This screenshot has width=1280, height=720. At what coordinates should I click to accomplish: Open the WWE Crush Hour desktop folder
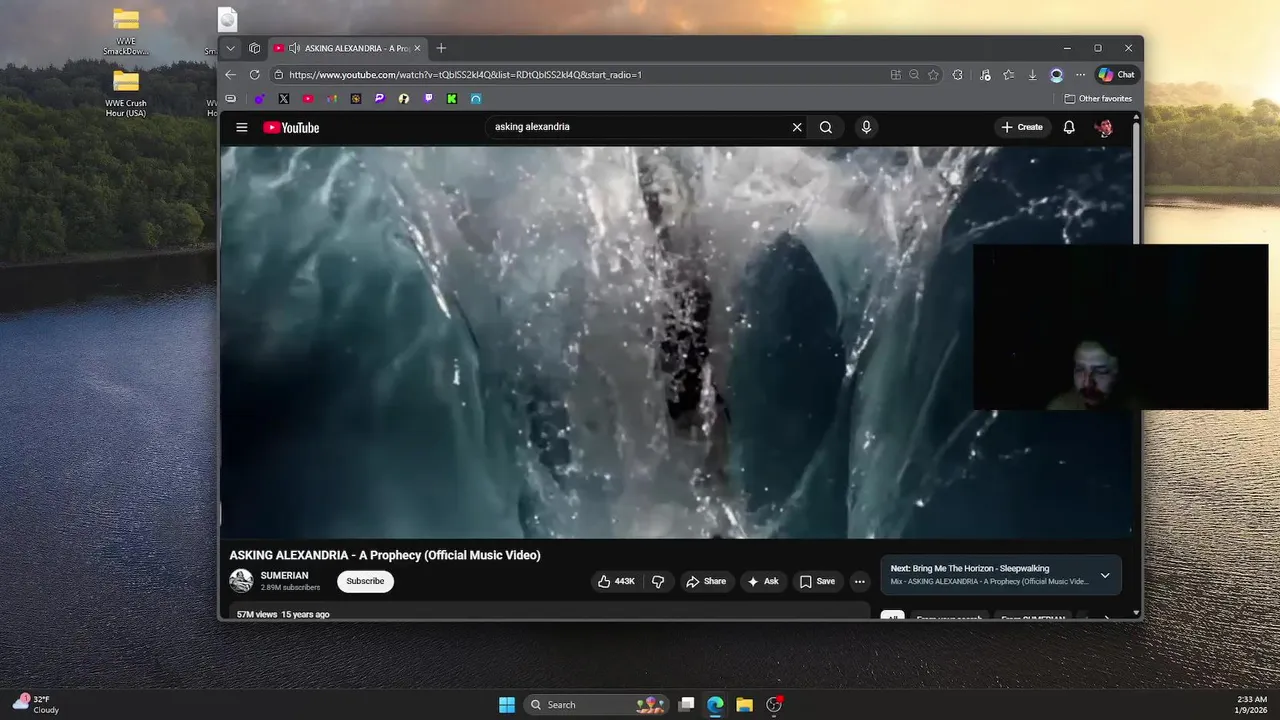click(126, 94)
